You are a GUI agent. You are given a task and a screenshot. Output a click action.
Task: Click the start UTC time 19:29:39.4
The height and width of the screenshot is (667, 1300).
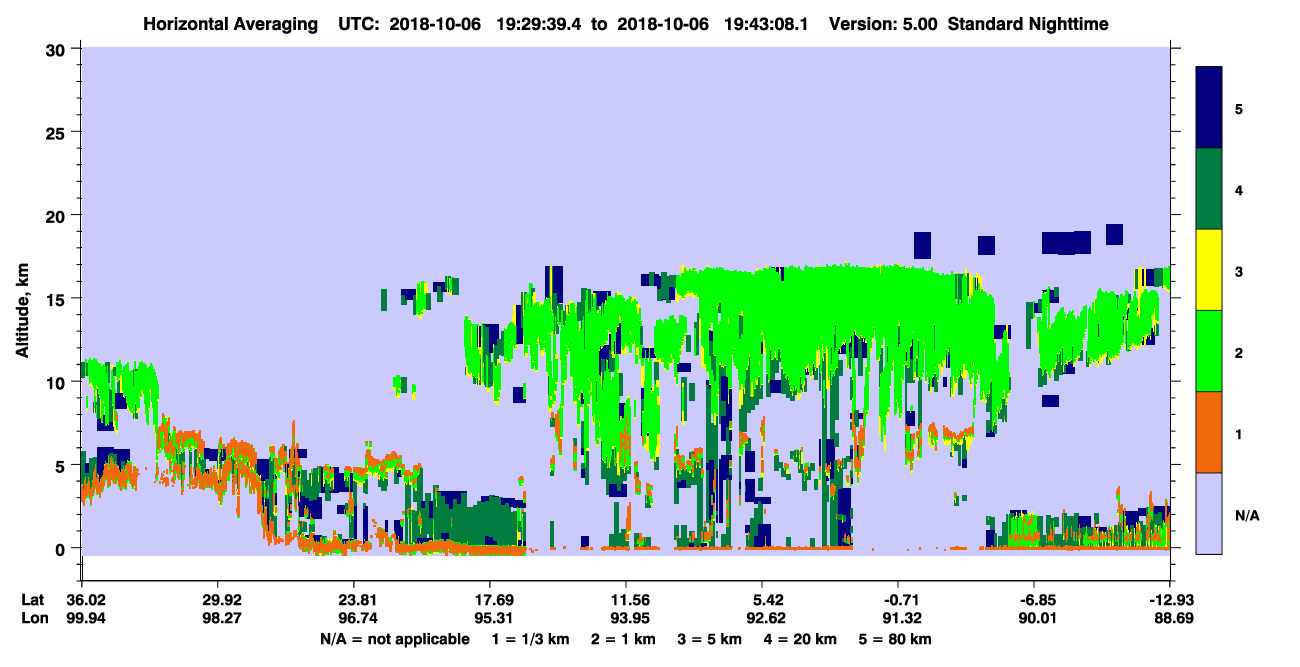(x=539, y=23)
